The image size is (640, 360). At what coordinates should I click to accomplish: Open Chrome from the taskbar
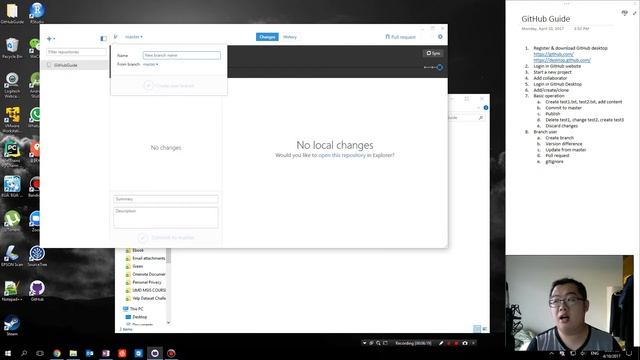pyautogui.click(x=57, y=353)
